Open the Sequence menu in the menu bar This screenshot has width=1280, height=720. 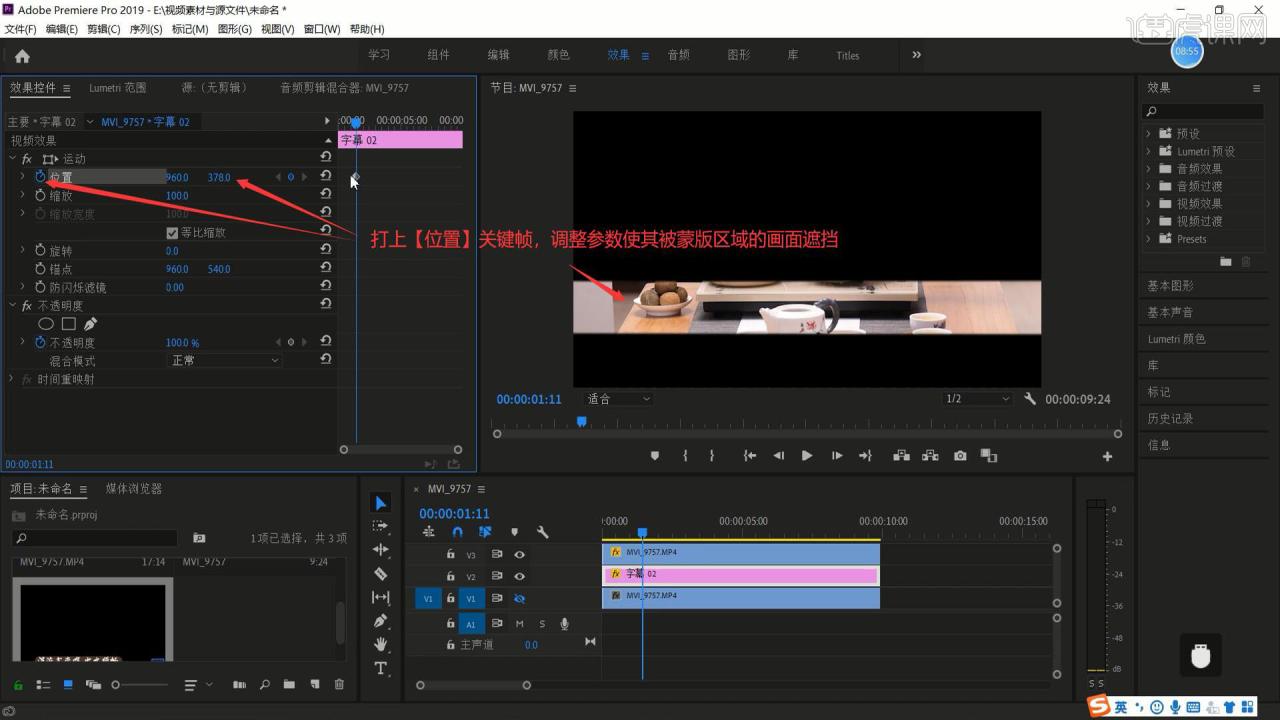pos(145,29)
